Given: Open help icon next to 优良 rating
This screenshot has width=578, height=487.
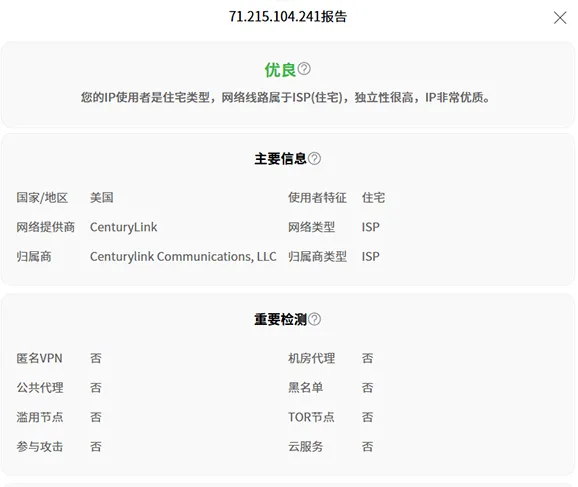Looking at the screenshot, I should pyautogui.click(x=304, y=69).
